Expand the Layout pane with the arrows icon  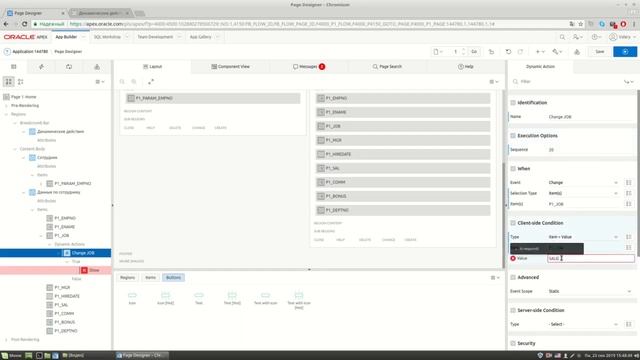pyautogui.click(x=151, y=82)
